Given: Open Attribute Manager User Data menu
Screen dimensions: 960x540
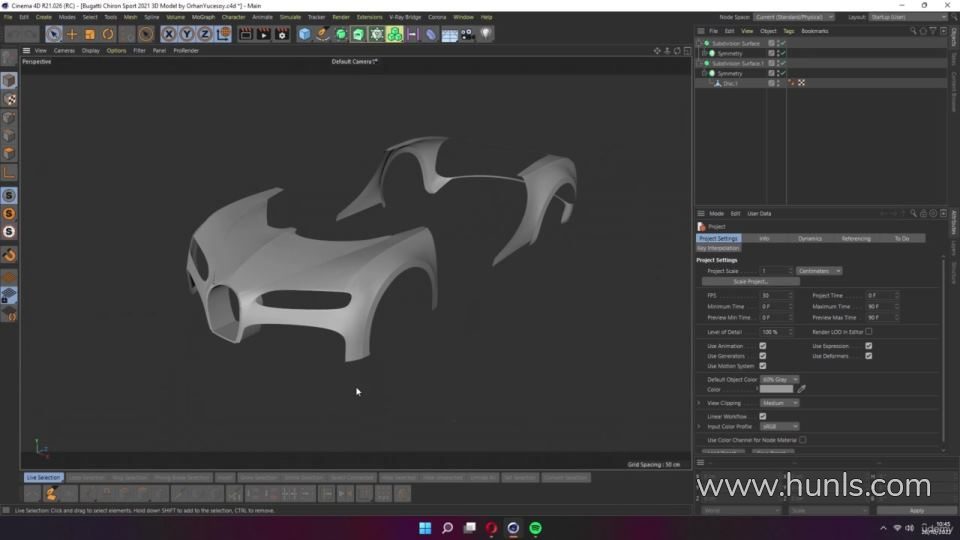Looking at the screenshot, I should pyautogui.click(x=759, y=214).
